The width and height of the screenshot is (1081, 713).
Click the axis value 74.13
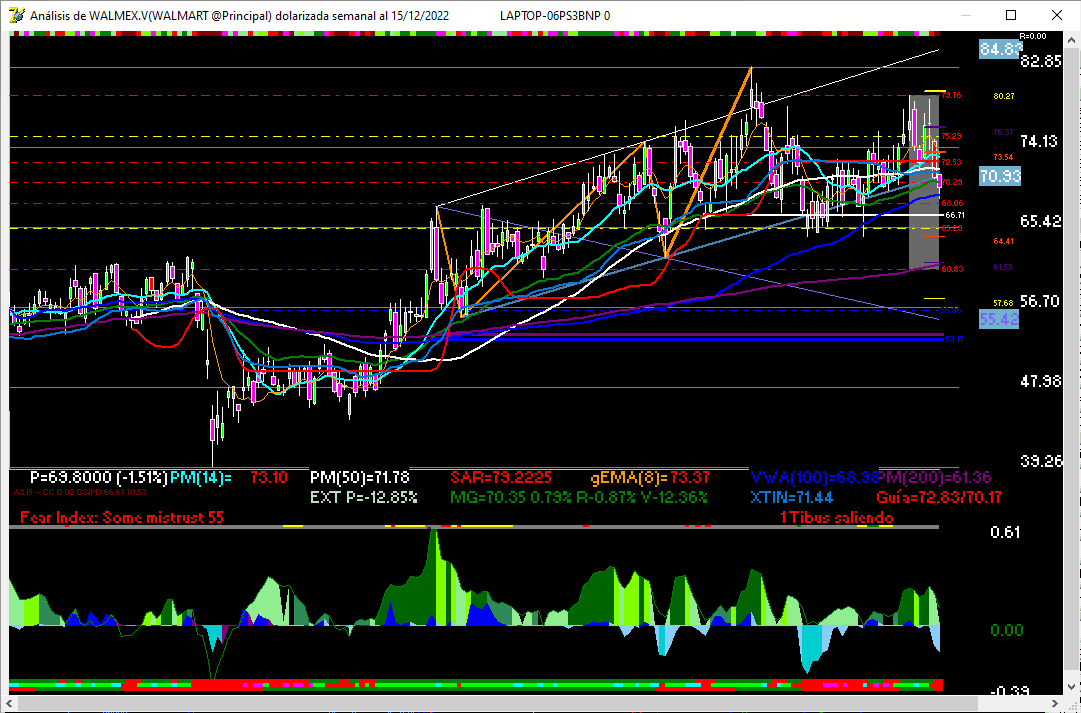[1041, 141]
